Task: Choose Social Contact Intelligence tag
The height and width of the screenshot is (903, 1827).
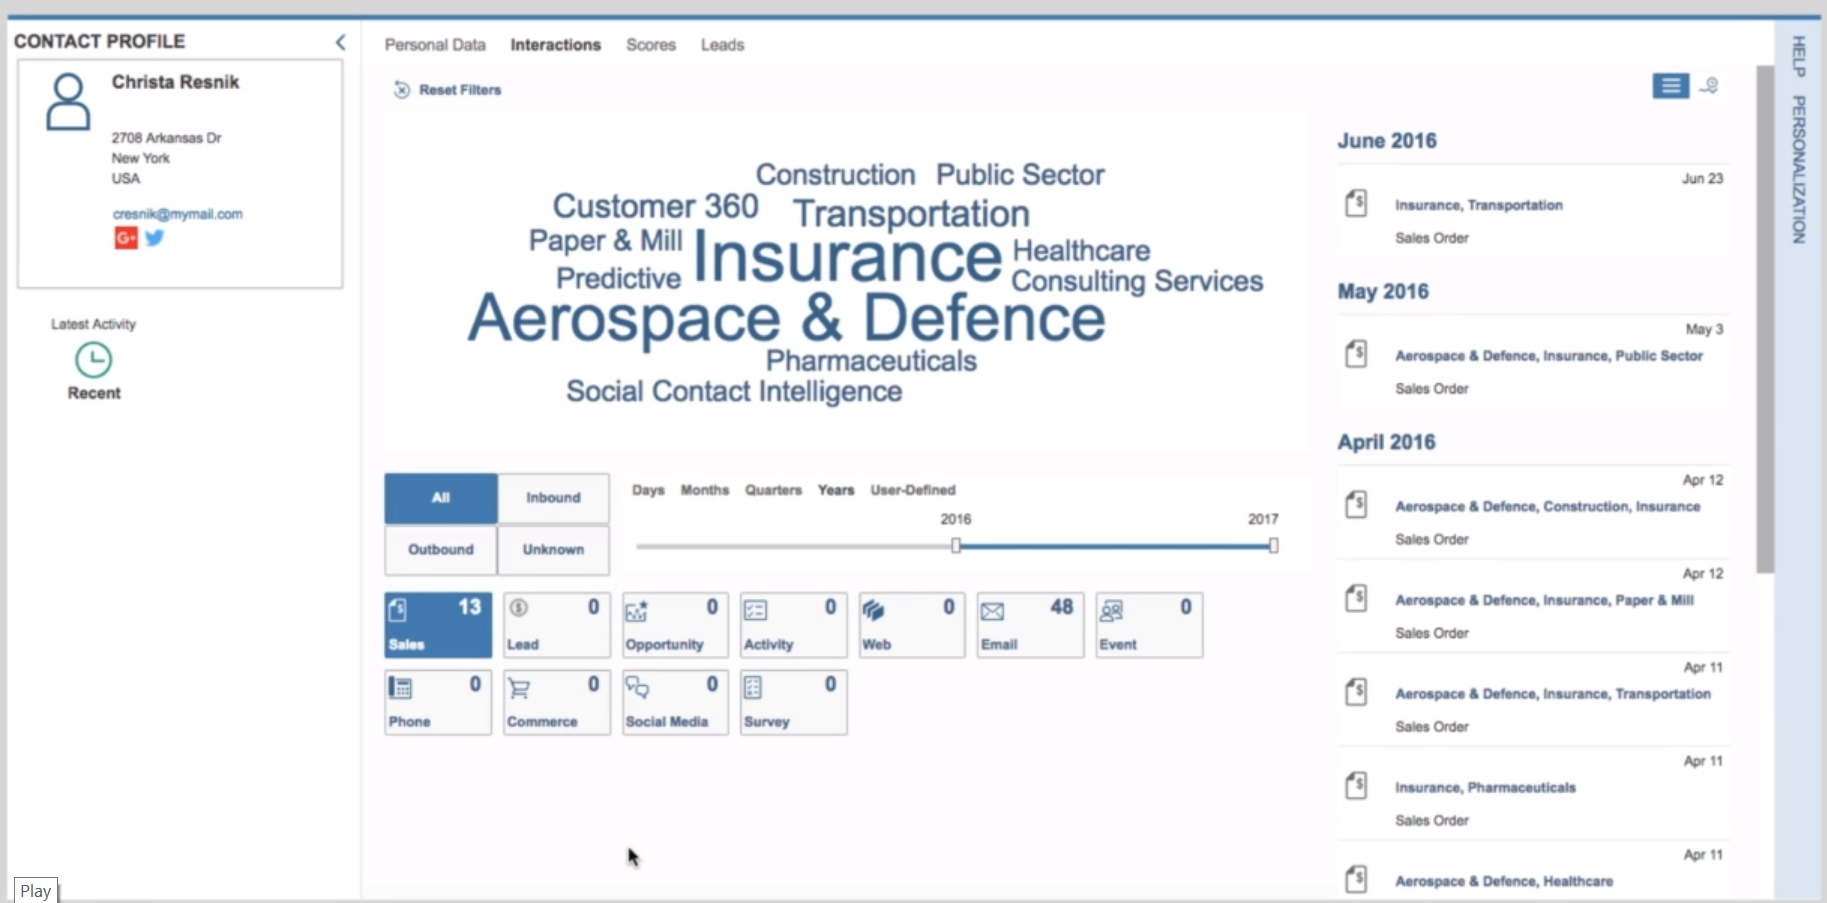Action: point(734,391)
